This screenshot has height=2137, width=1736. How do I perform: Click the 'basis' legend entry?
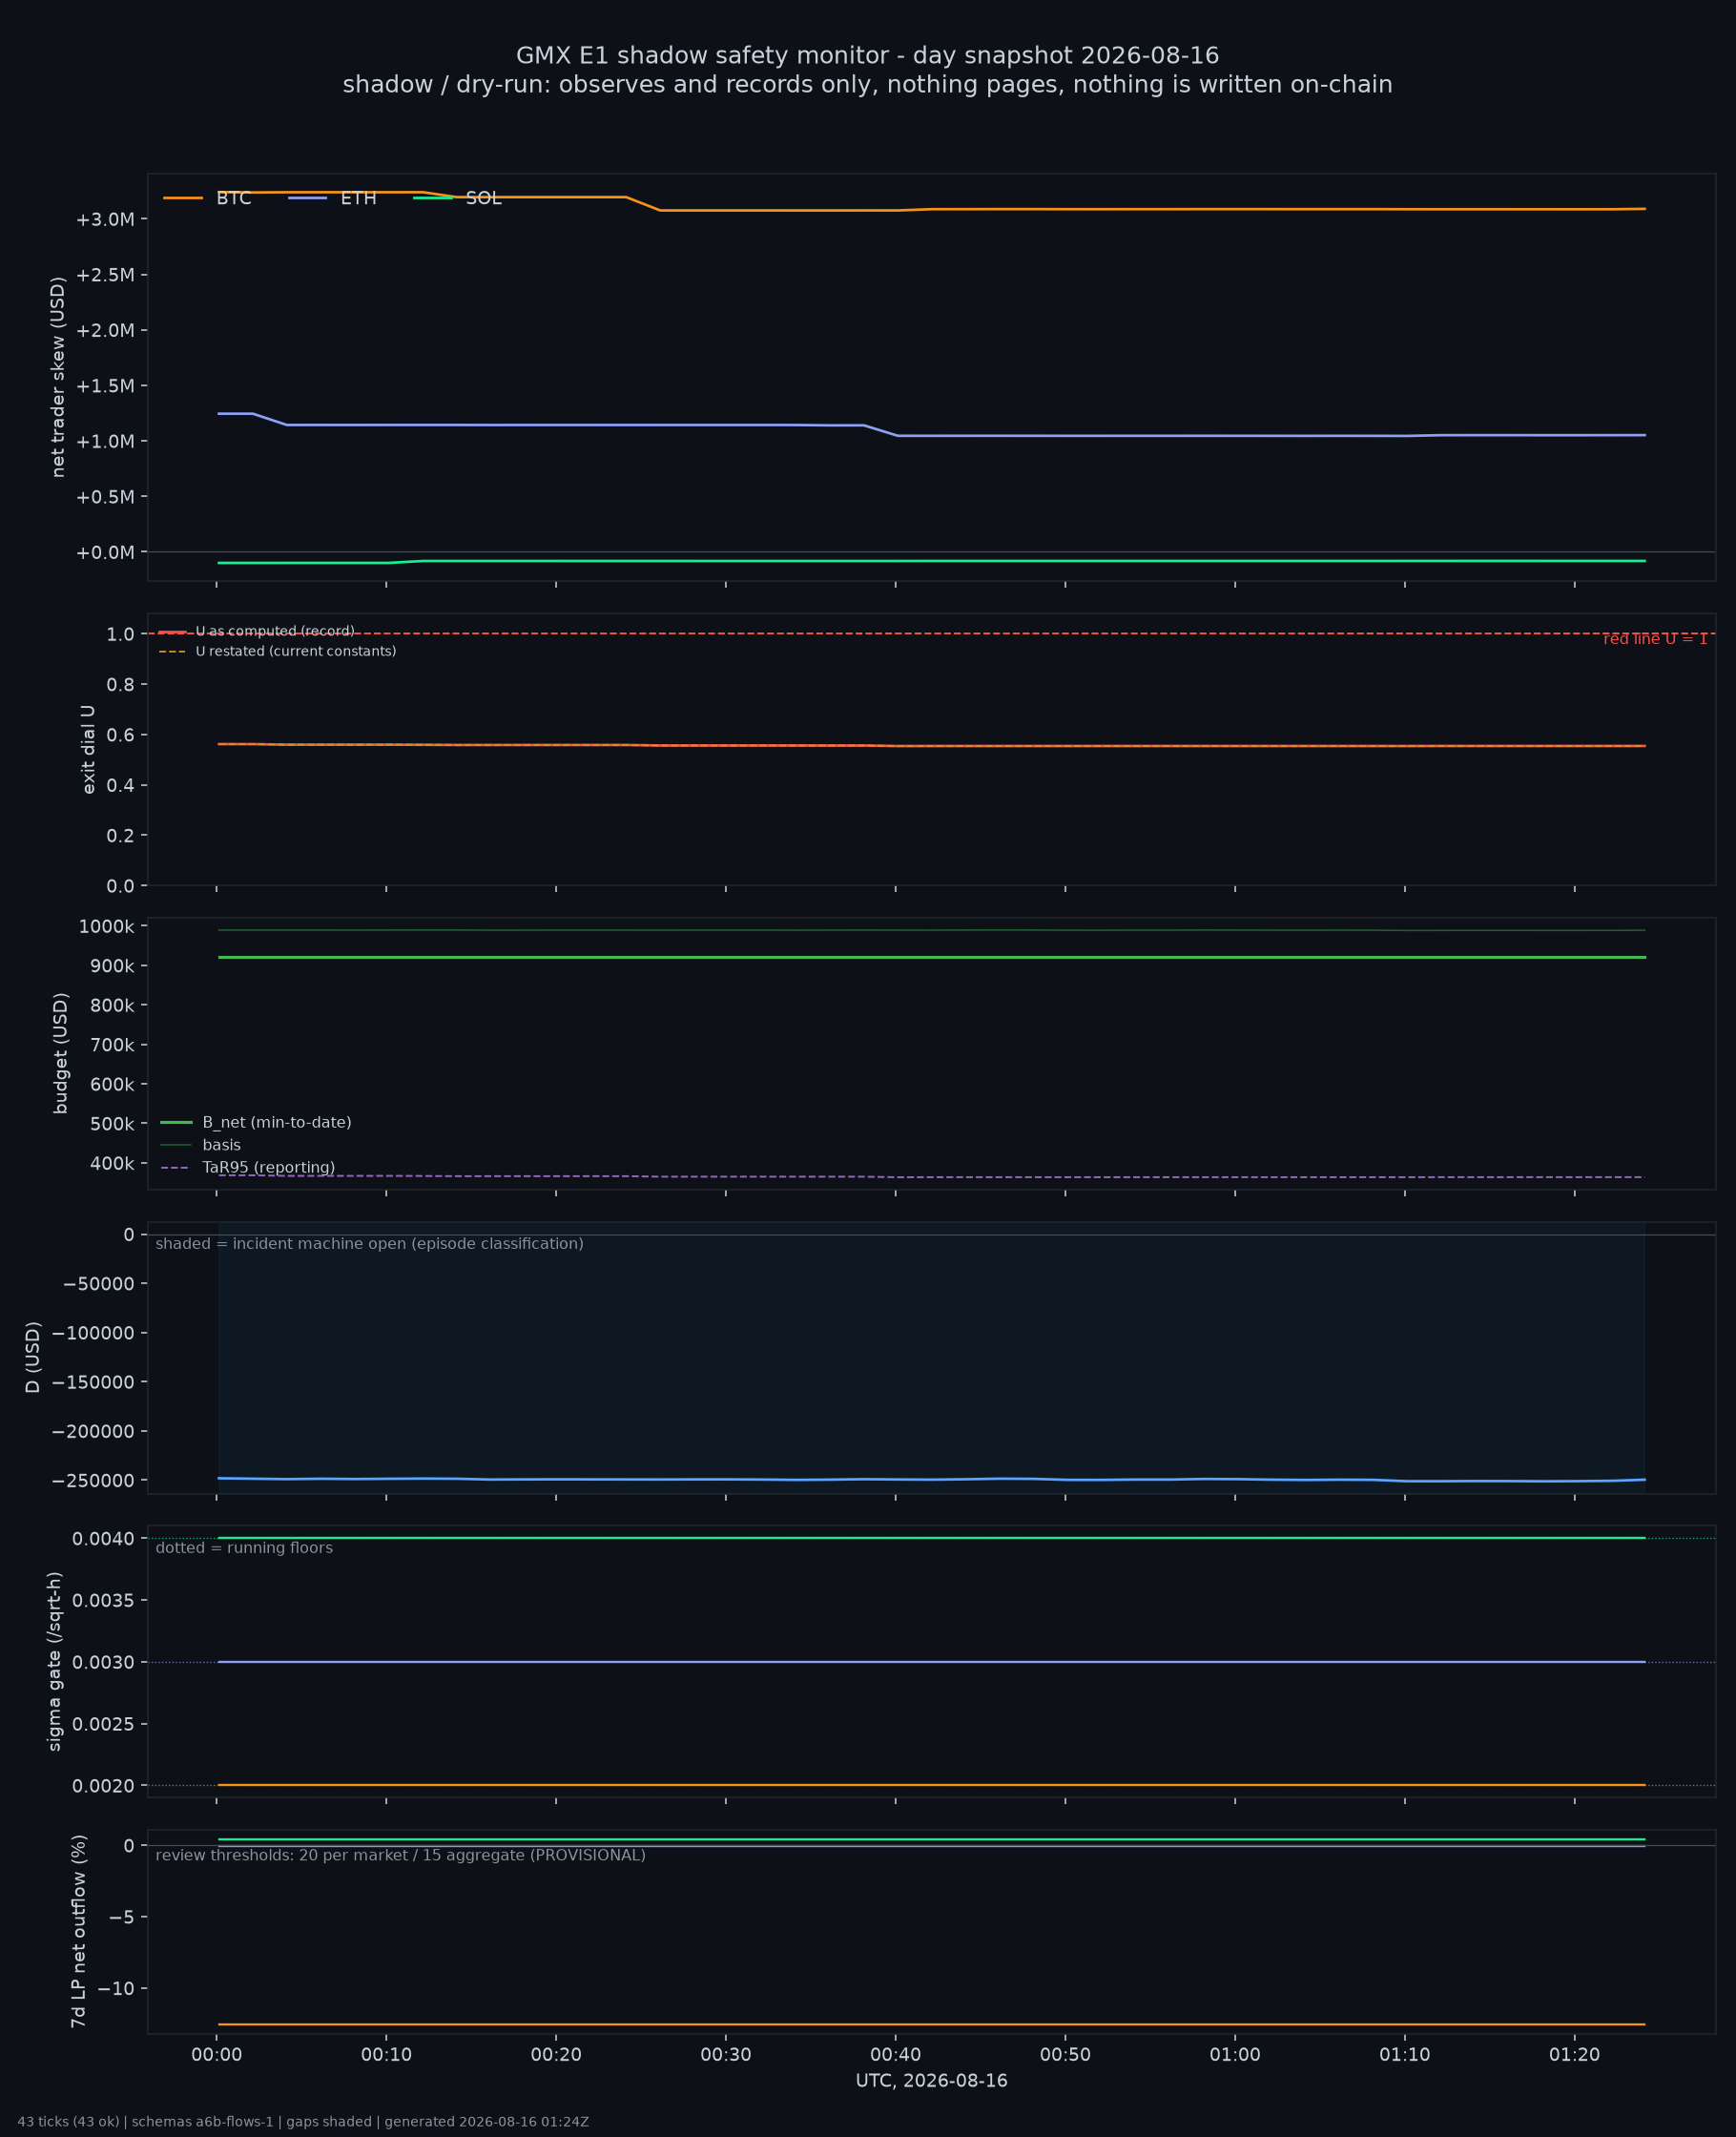pos(222,1145)
